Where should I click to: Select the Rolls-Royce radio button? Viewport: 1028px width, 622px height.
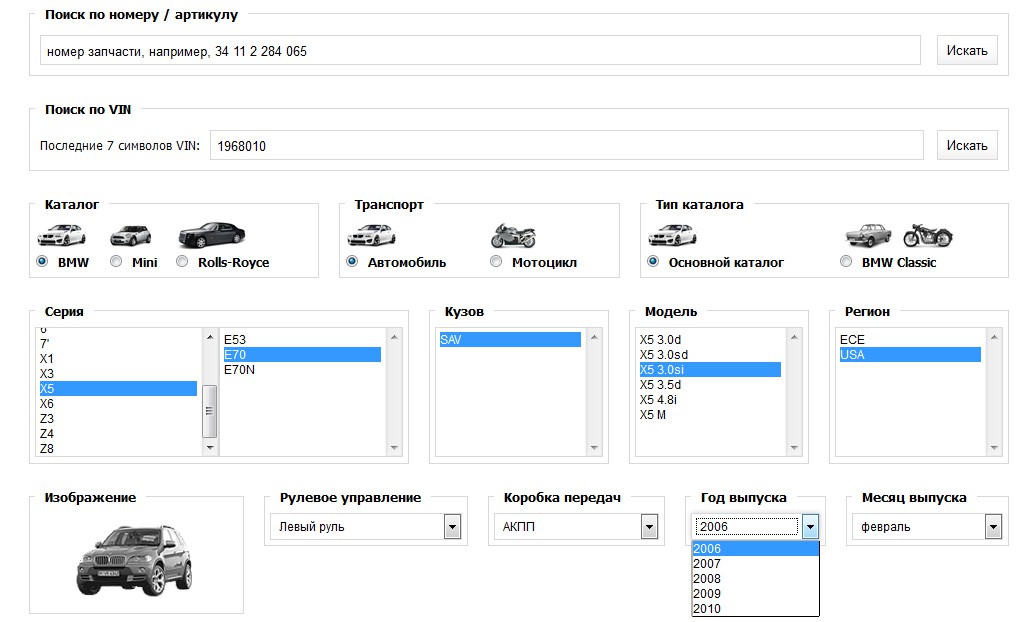pyautogui.click(x=182, y=262)
